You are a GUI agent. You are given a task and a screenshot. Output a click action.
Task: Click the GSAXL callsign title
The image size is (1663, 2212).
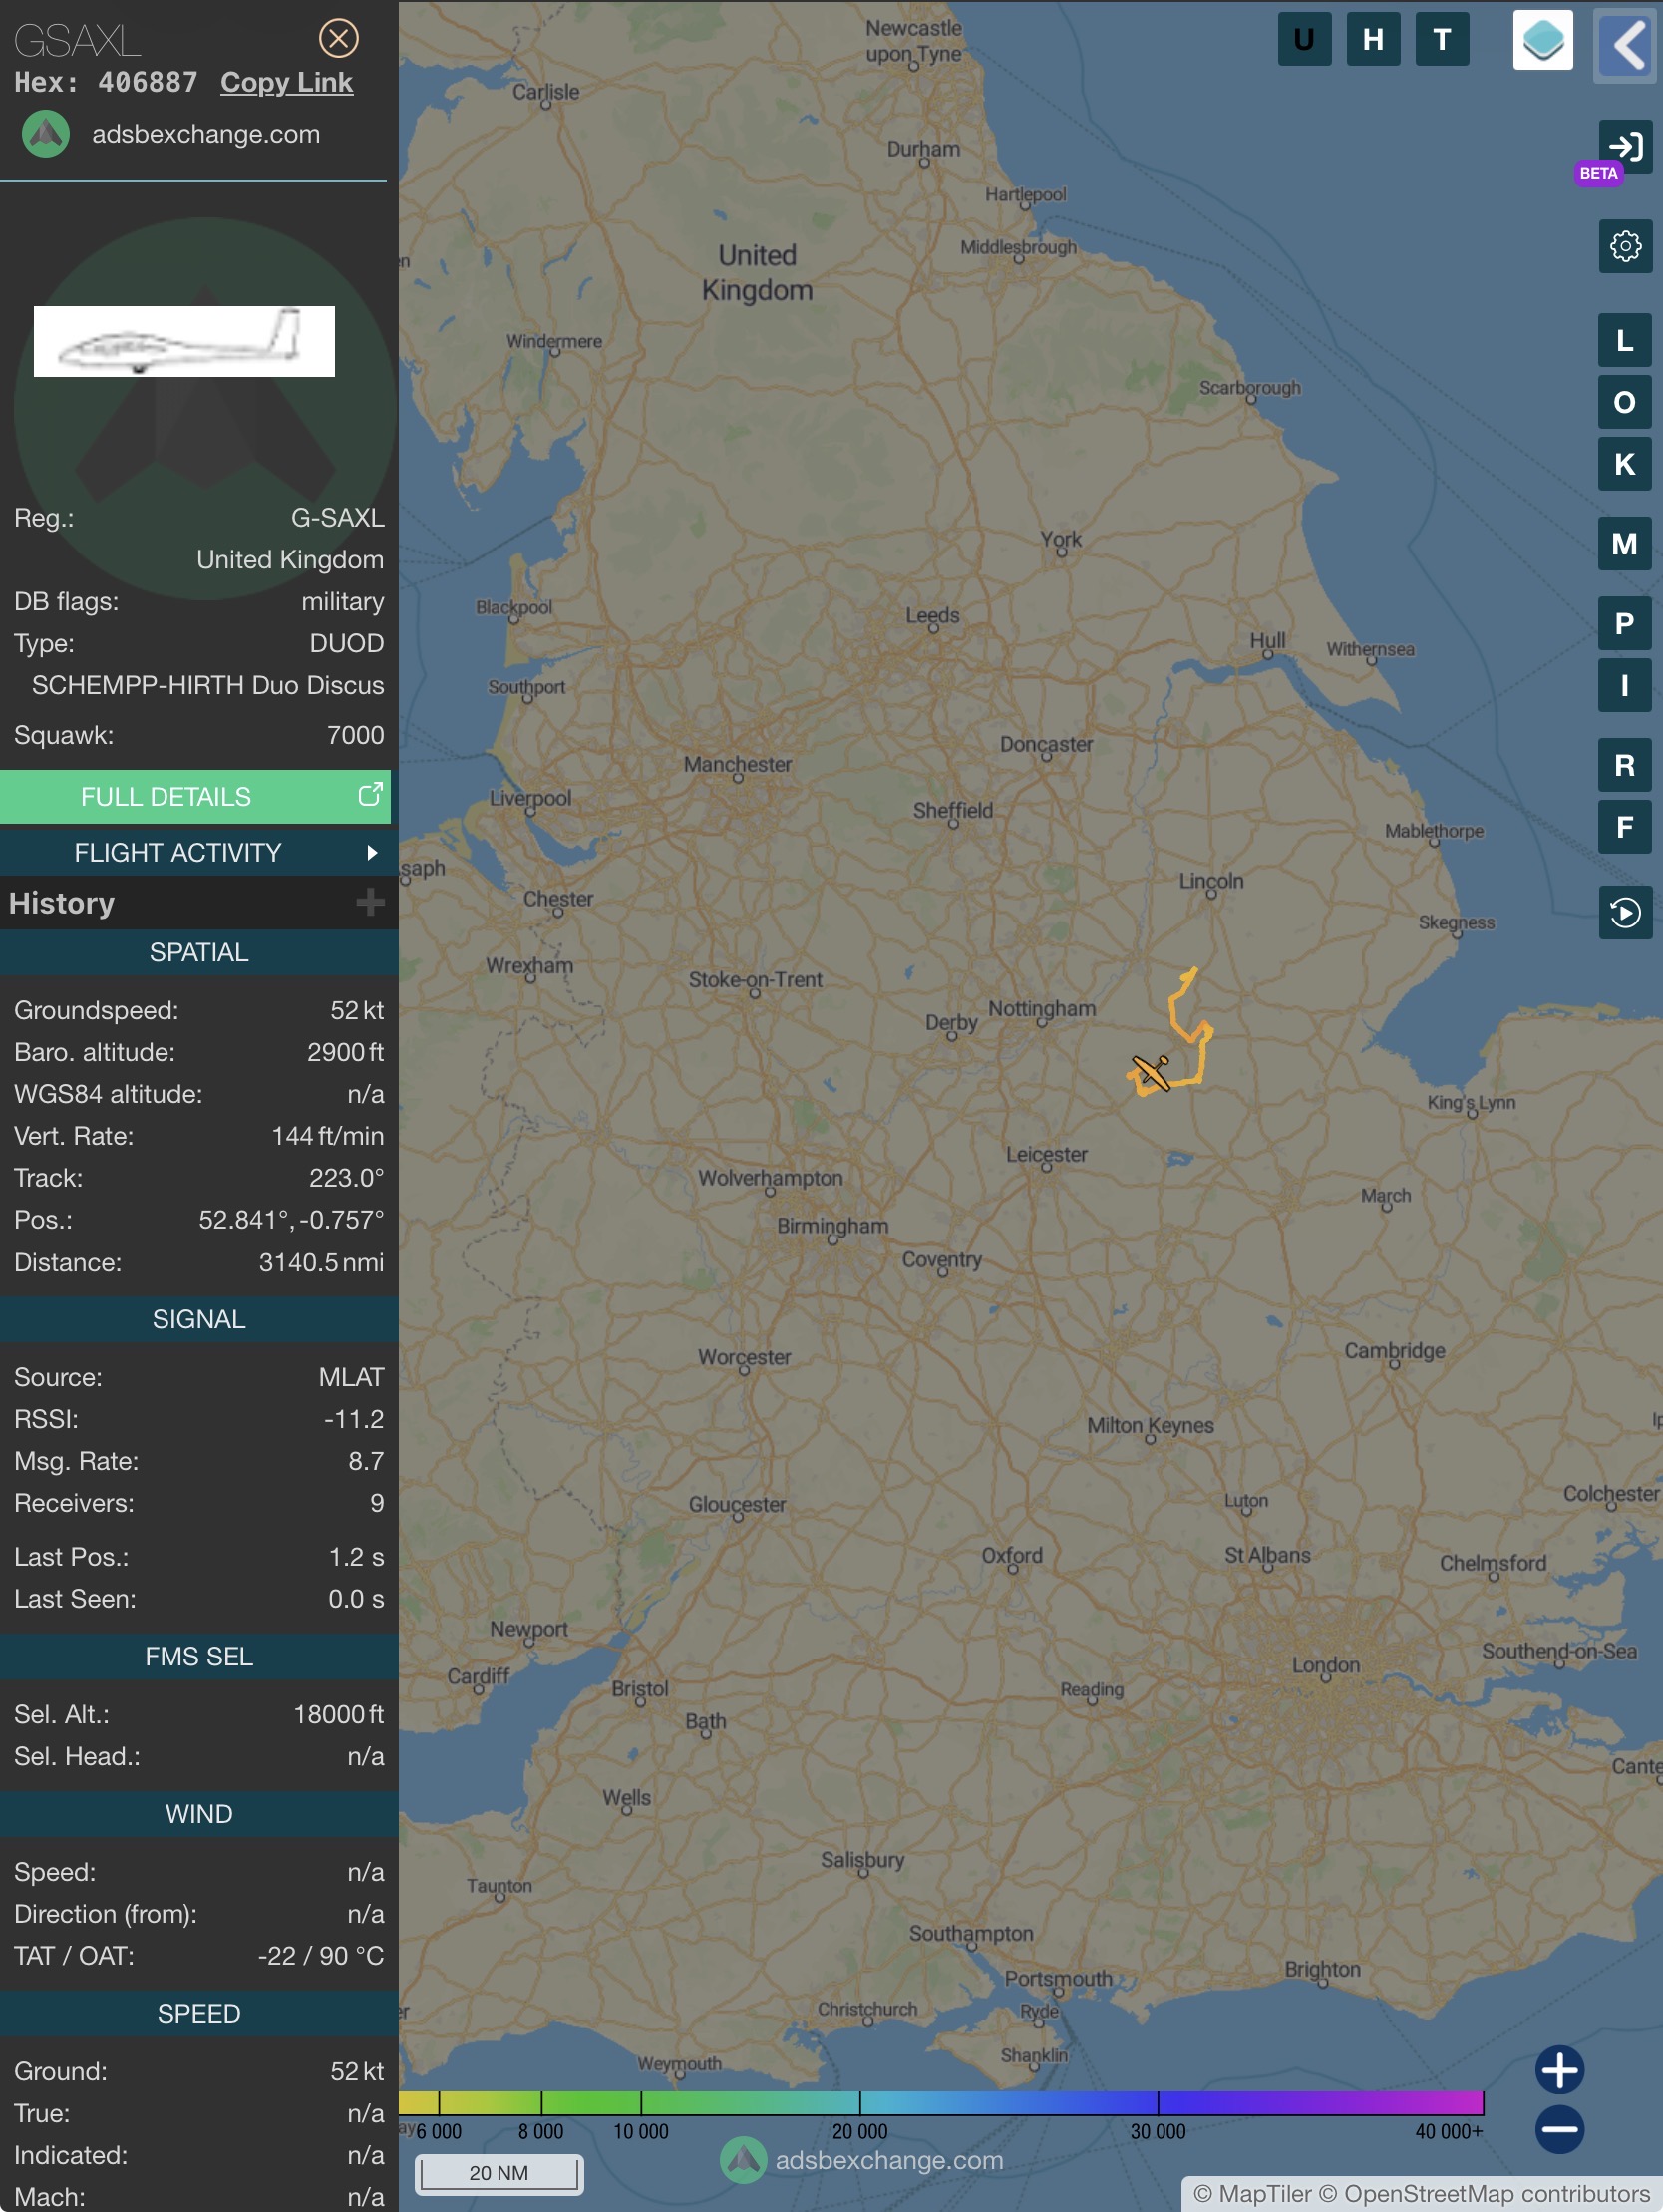tap(77, 40)
